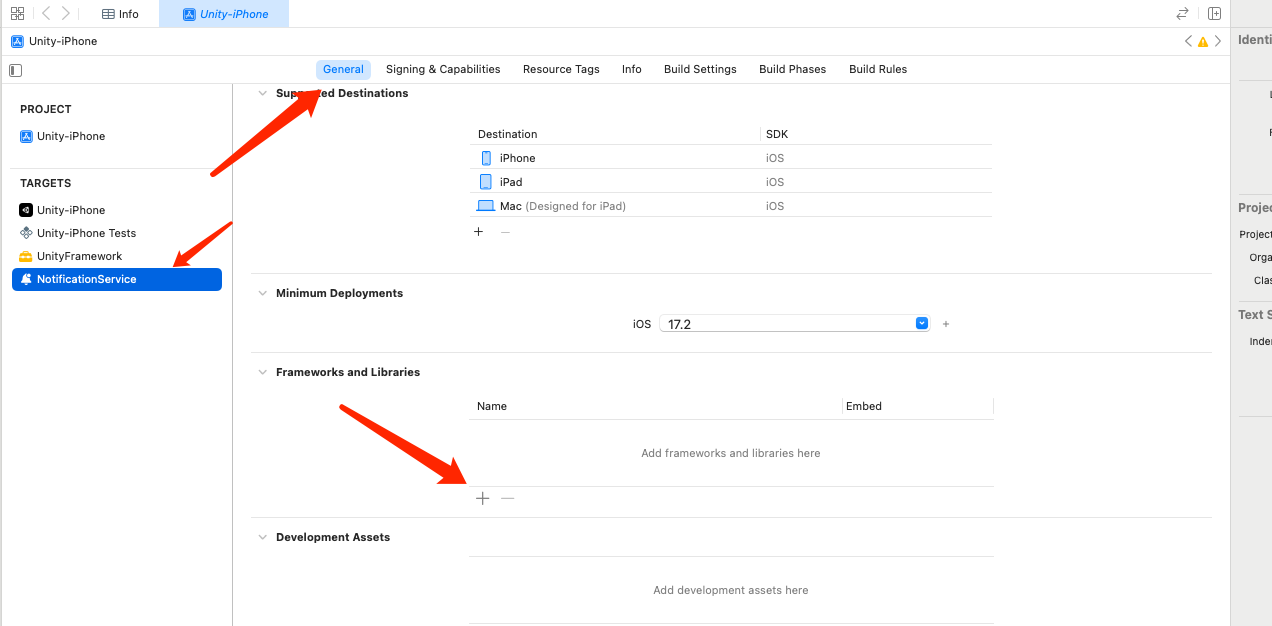Viewport: 1272px width, 626px height.
Task: Toggle the targets sidebar panel icon
Action: [15, 70]
